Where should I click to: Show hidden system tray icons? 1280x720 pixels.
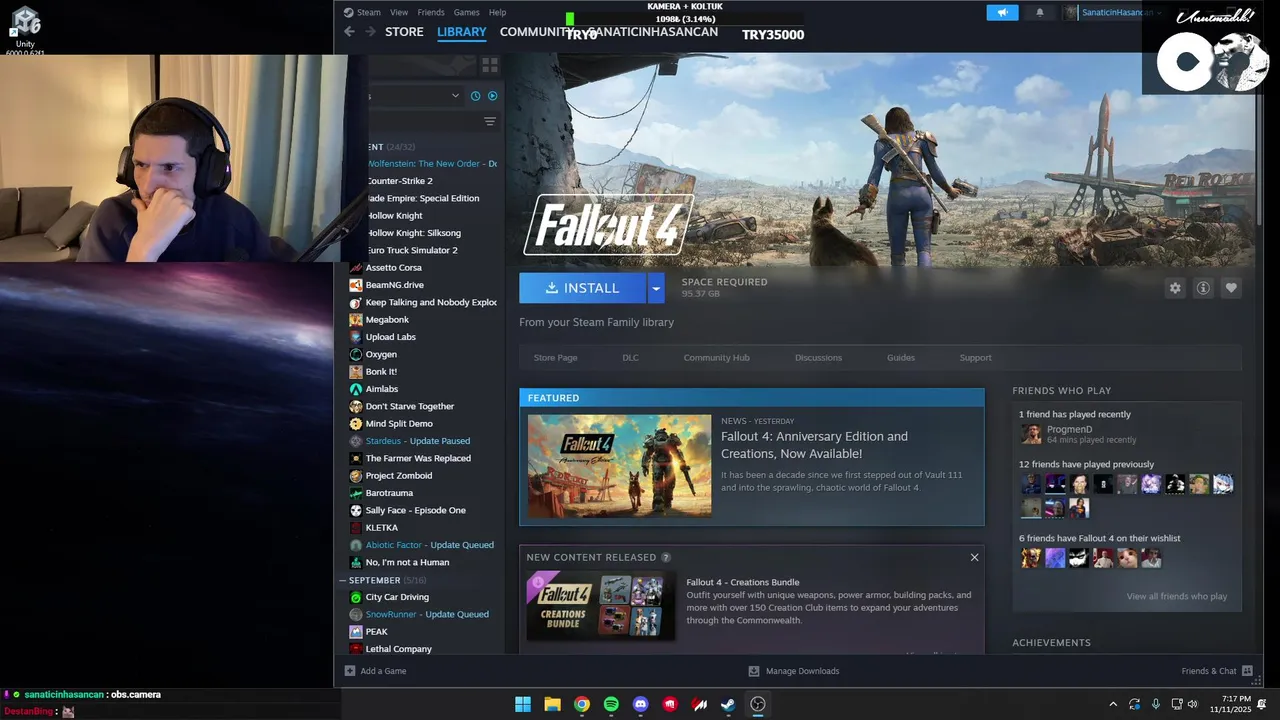[1113, 704]
